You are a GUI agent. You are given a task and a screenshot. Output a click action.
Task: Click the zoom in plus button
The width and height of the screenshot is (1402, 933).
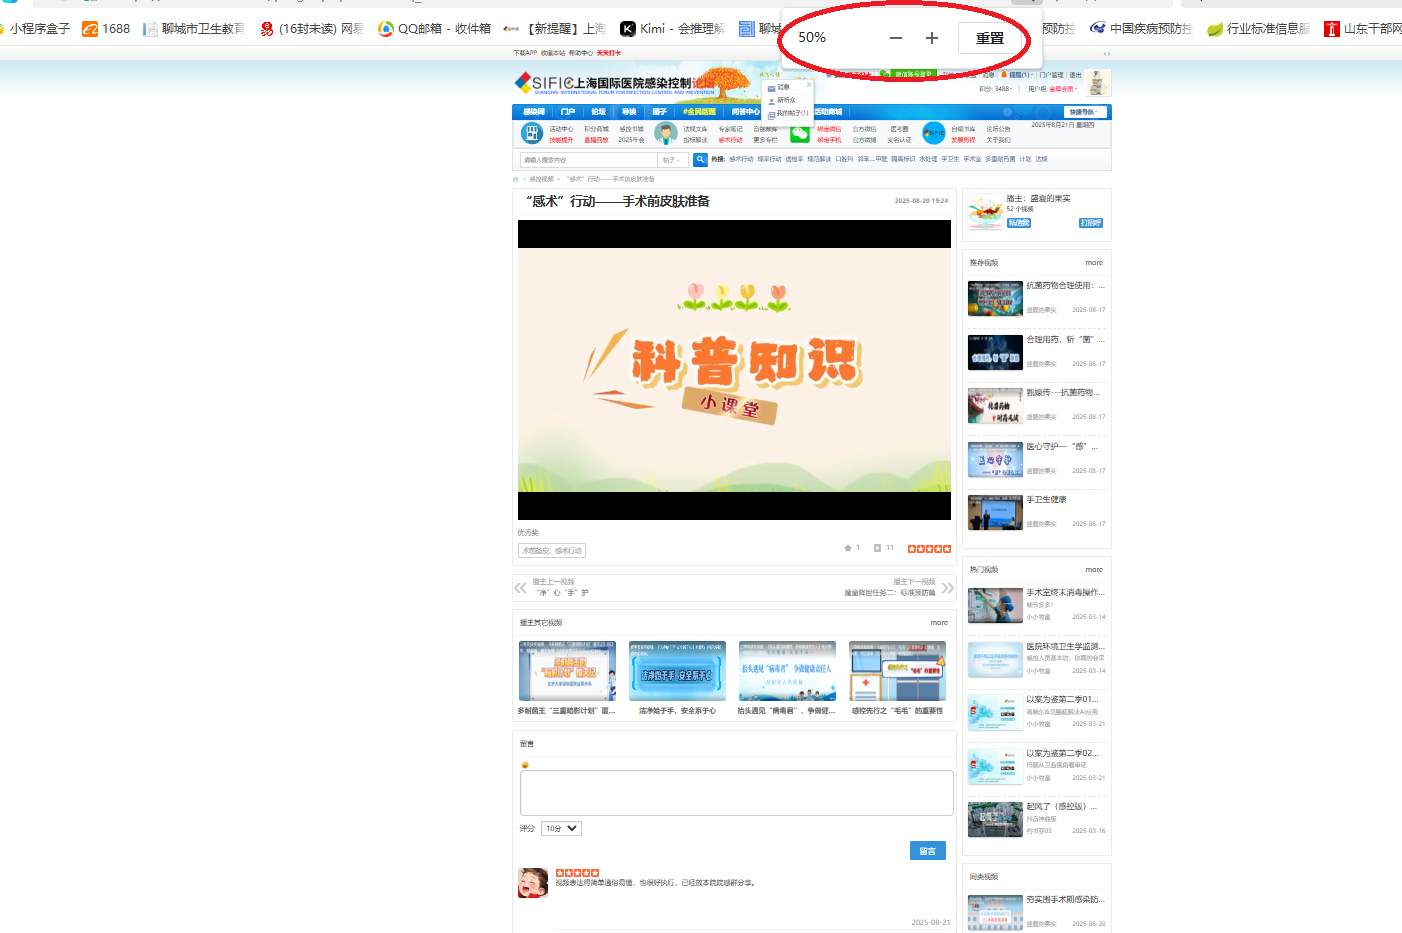pos(931,38)
